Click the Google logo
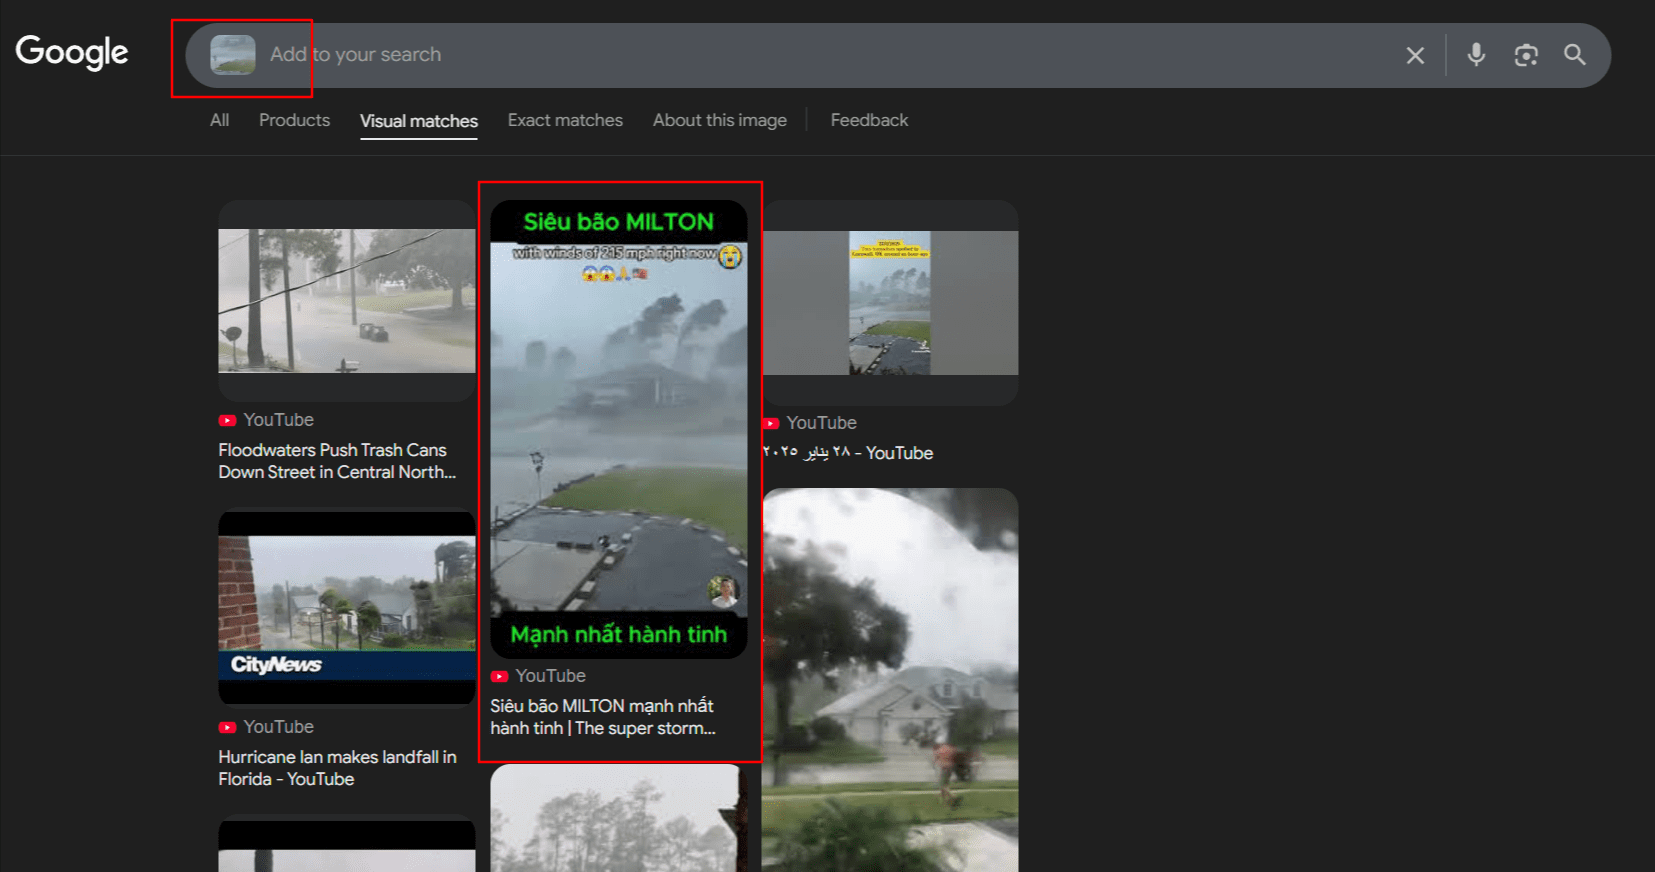Image resolution: width=1655 pixels, height=872 pixels. 72,52
